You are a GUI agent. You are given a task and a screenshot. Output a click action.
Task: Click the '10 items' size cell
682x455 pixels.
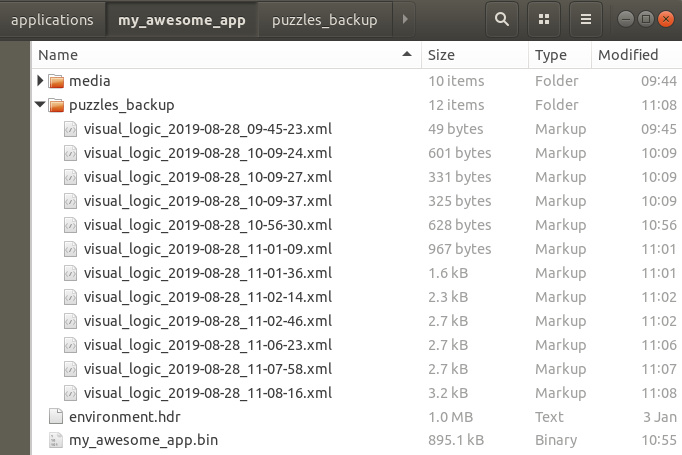456,81
